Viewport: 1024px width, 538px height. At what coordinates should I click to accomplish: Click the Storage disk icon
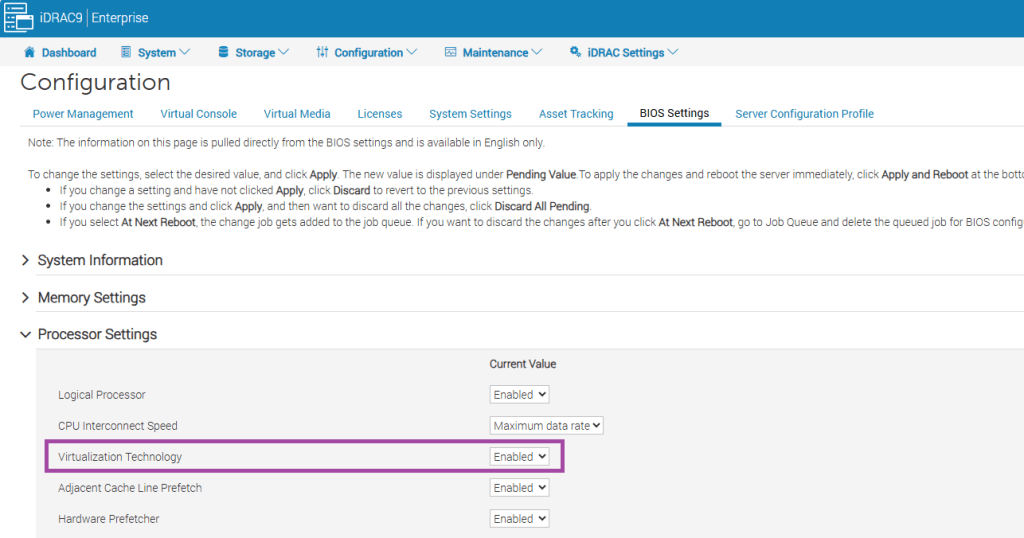(x=223, y=52)
